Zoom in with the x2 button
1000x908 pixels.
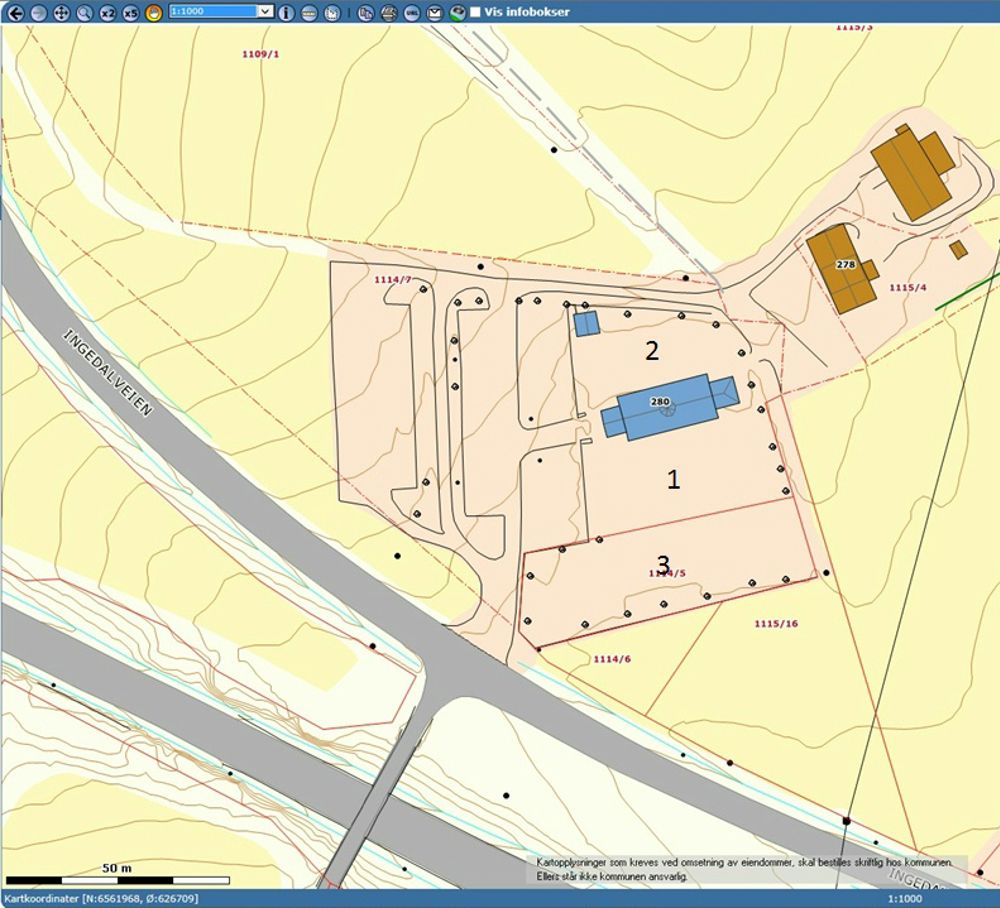click(x=107, y=12)
